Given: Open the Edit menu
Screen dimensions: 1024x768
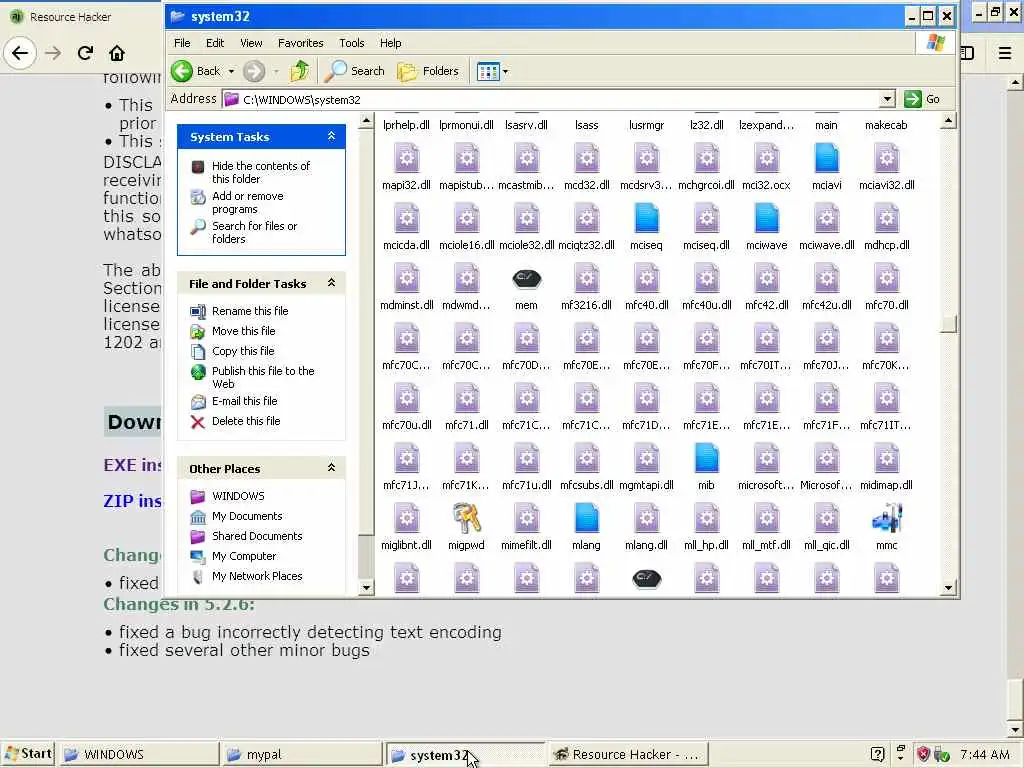Looking at the screenshot, I should [x=215, y=43].
